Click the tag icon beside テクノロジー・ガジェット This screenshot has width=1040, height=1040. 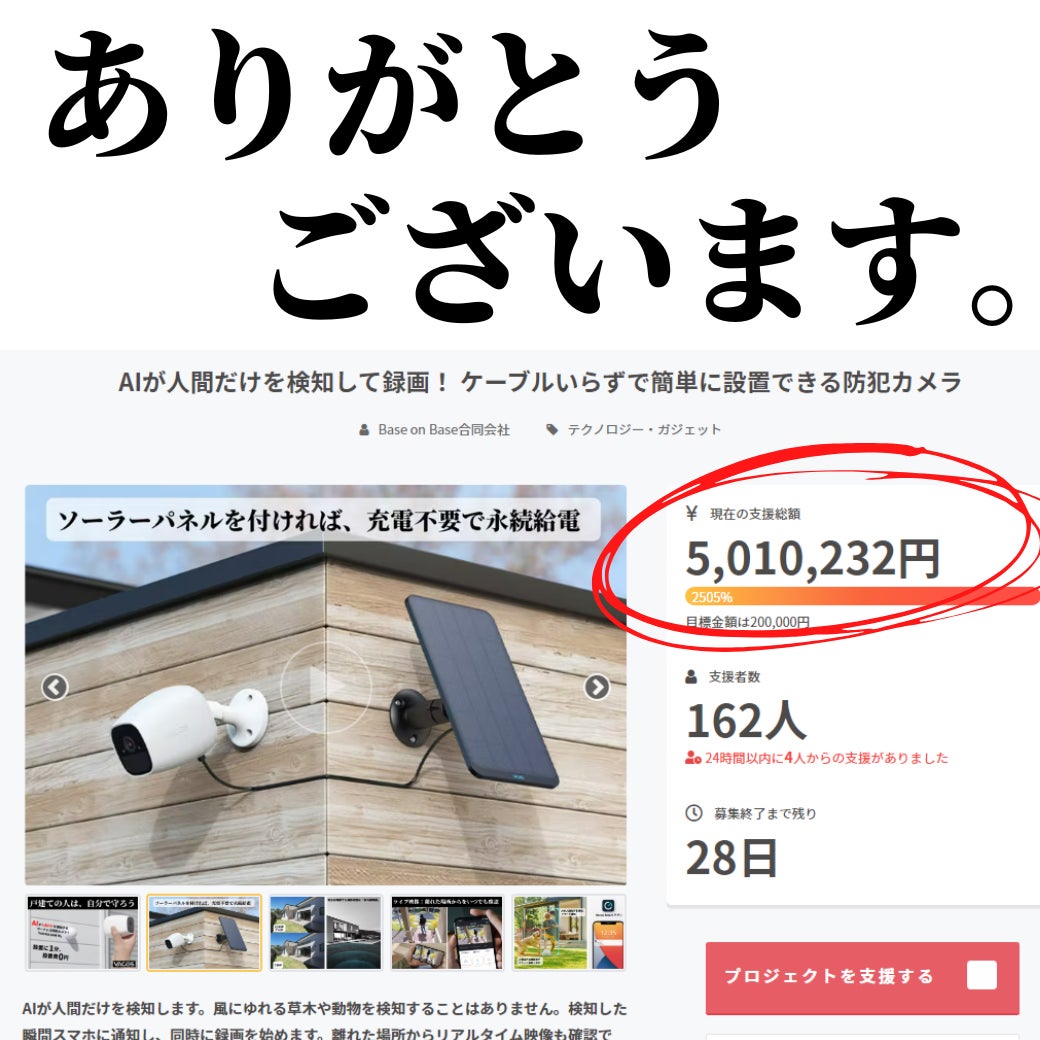click(x=552, y=430)
